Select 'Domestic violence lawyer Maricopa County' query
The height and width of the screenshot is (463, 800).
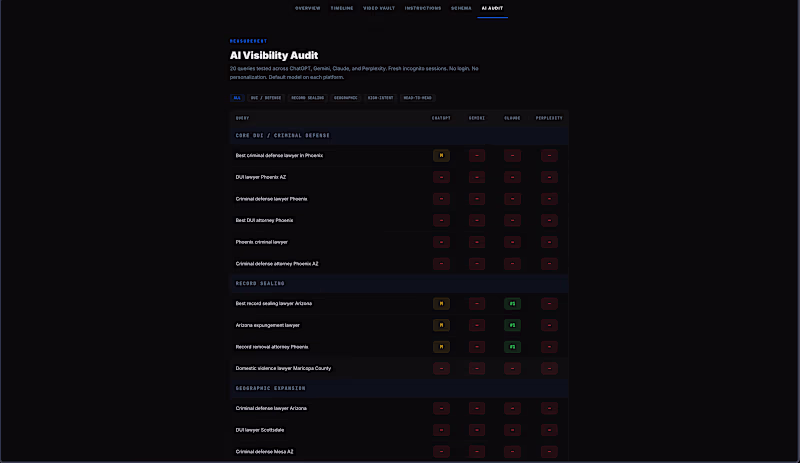pos(283,369)
